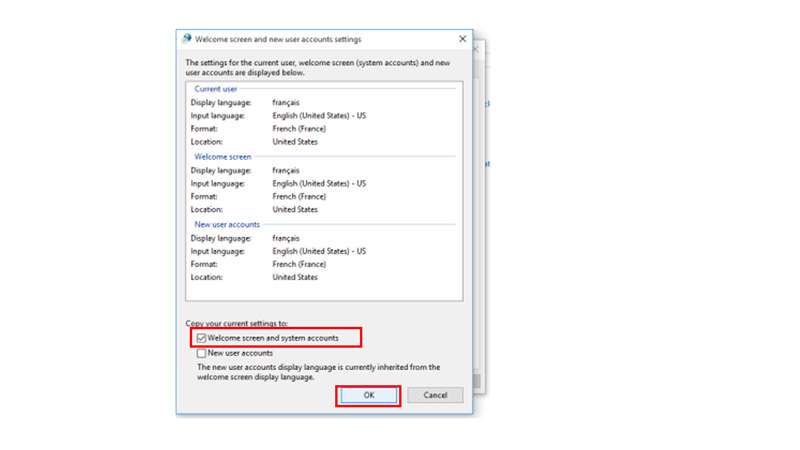Click the dialog title text in the title bar
Screen dimensions: 800x450
(x=278, y=39)
